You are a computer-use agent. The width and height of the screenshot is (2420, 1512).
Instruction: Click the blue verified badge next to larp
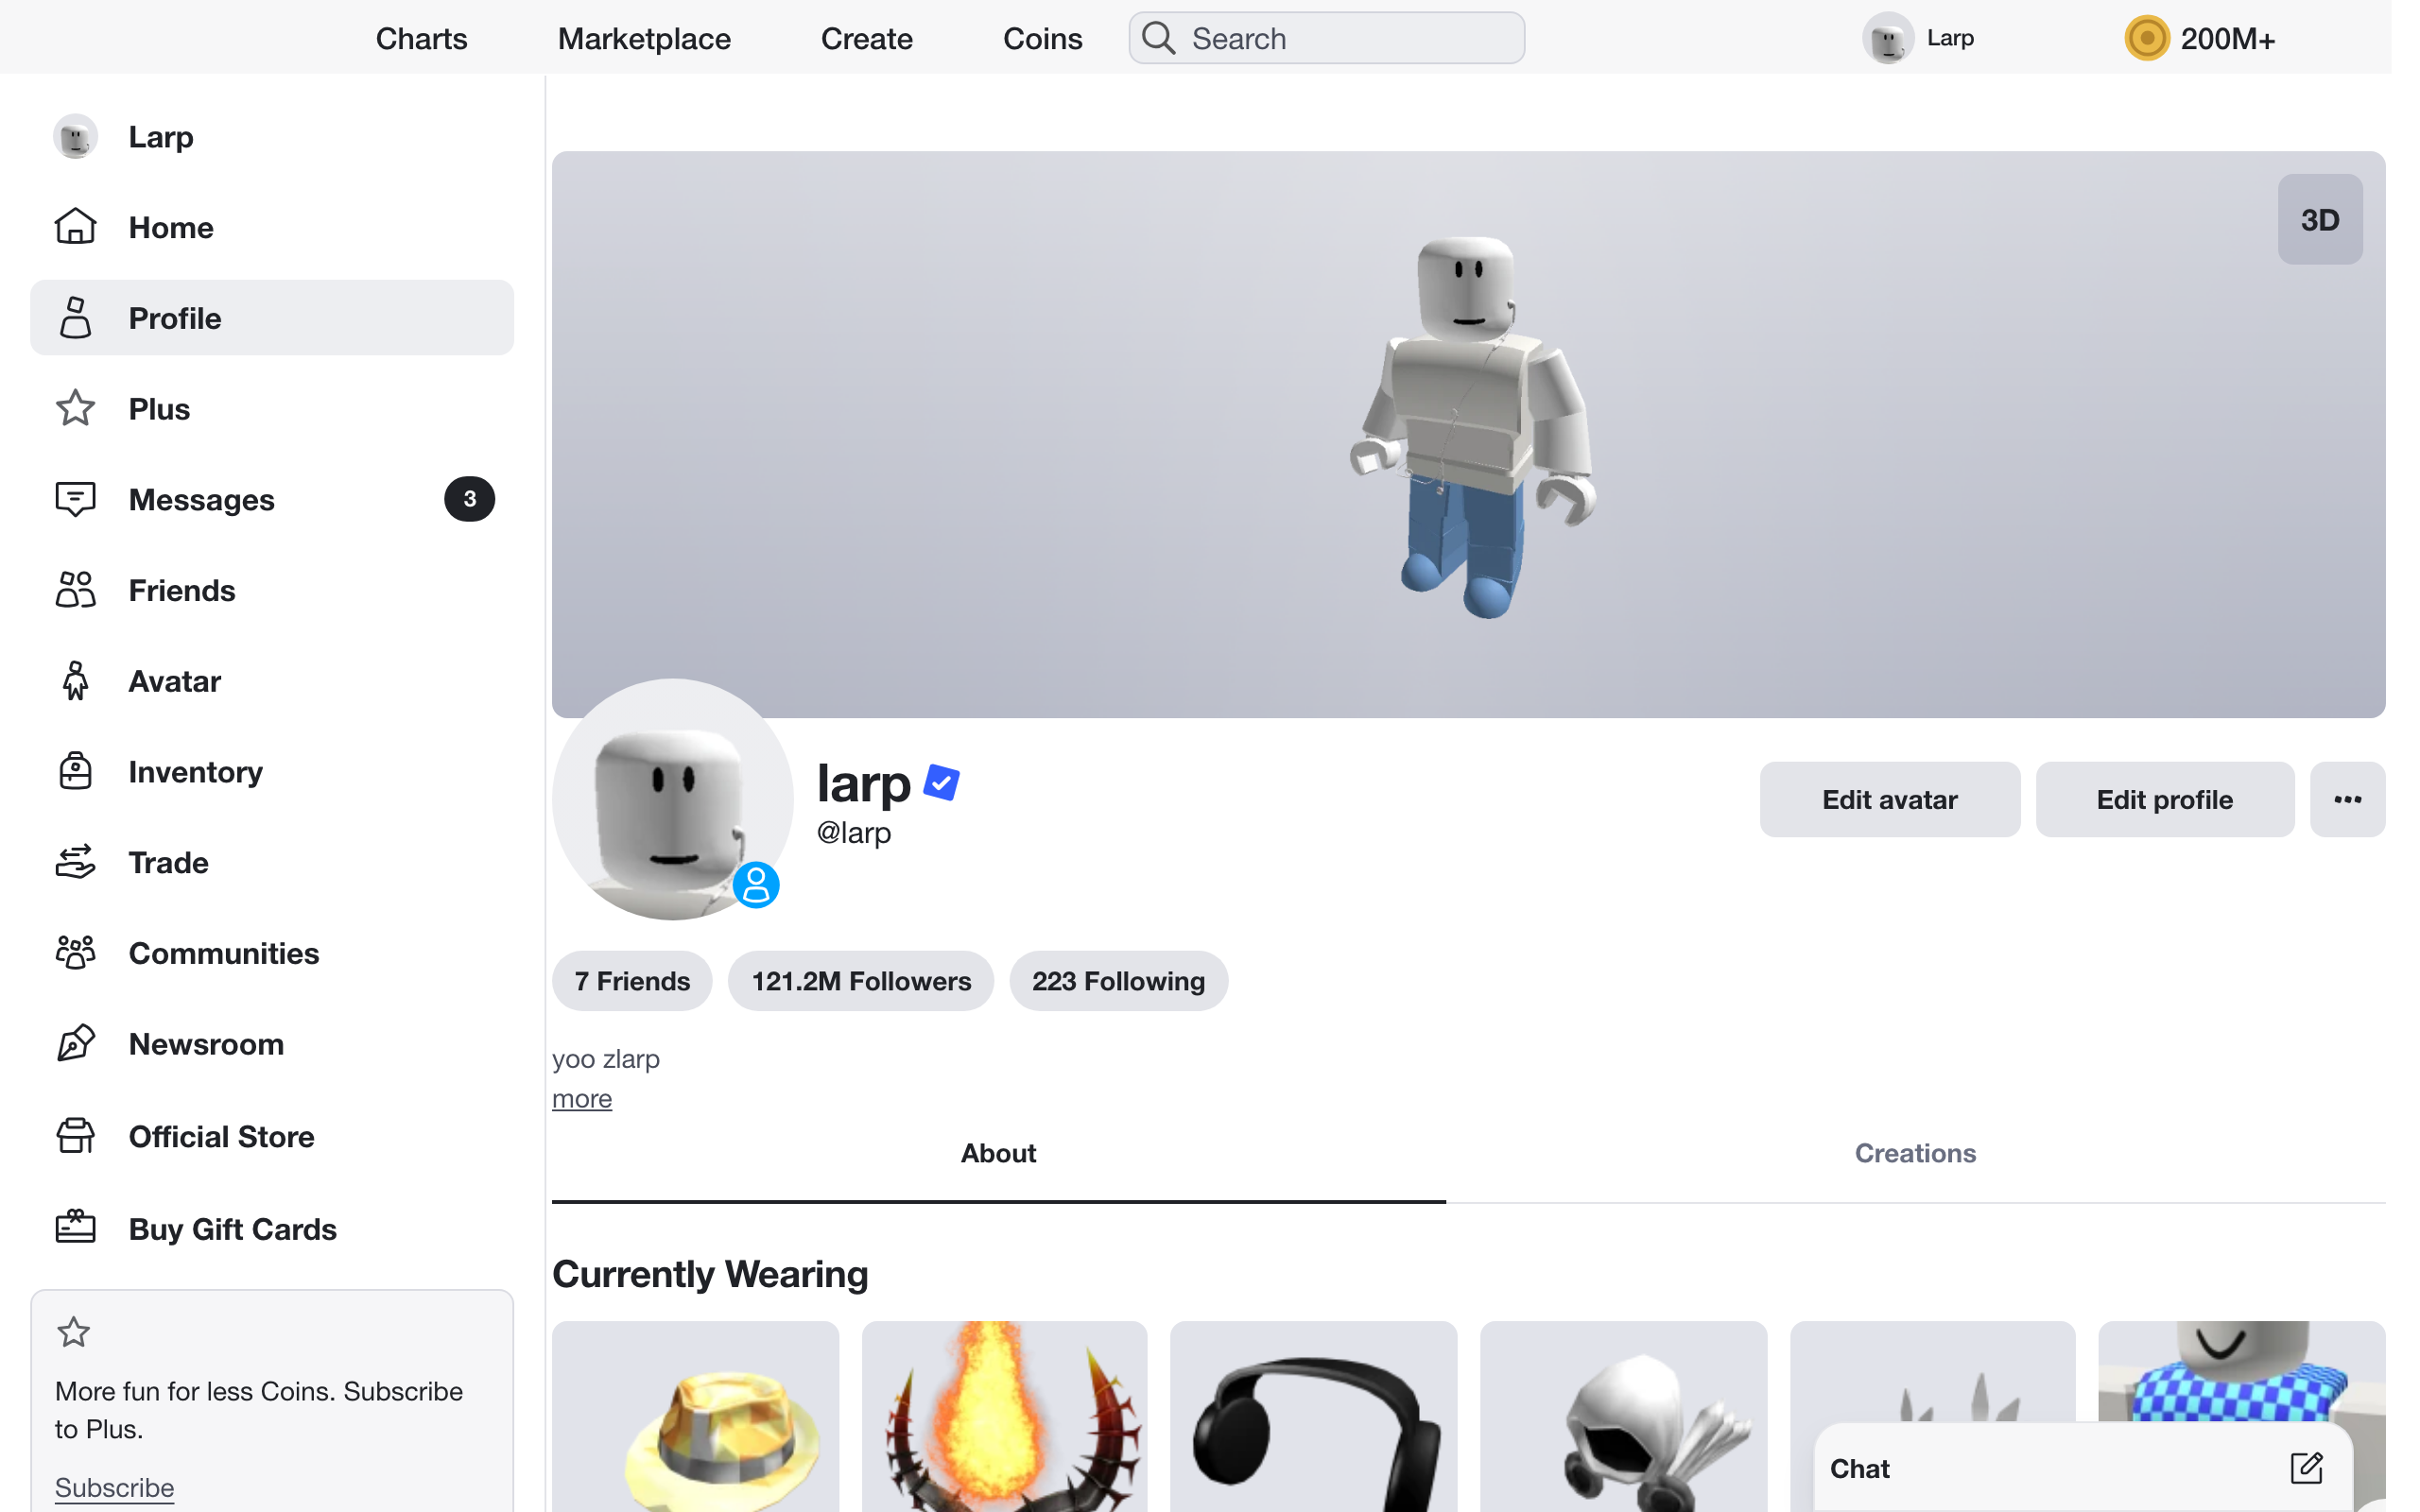(941, 782)
